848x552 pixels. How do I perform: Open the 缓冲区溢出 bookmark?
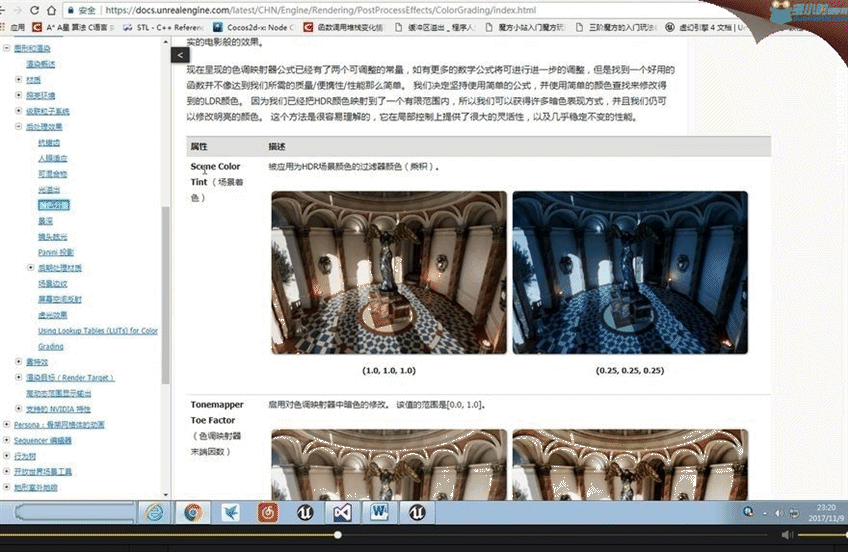pyautogui.click(x=434, y=27)
